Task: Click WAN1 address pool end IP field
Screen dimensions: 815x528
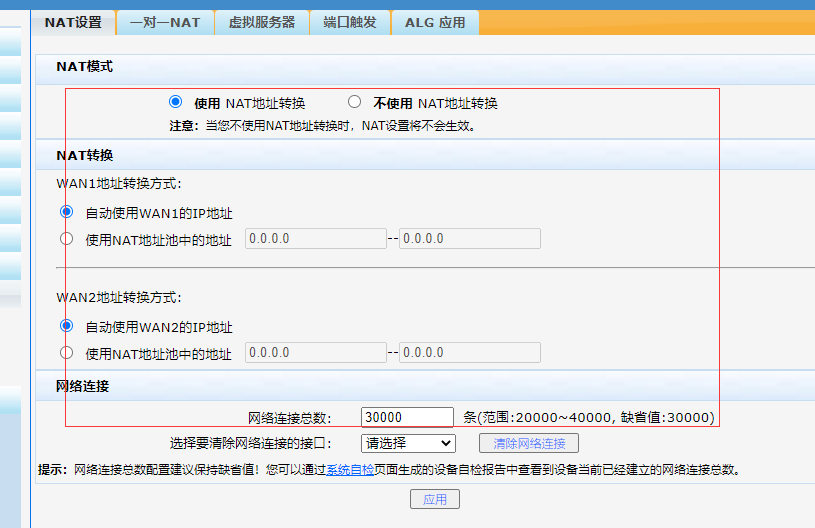Action: pyautogui.click(x=470, y=239)
